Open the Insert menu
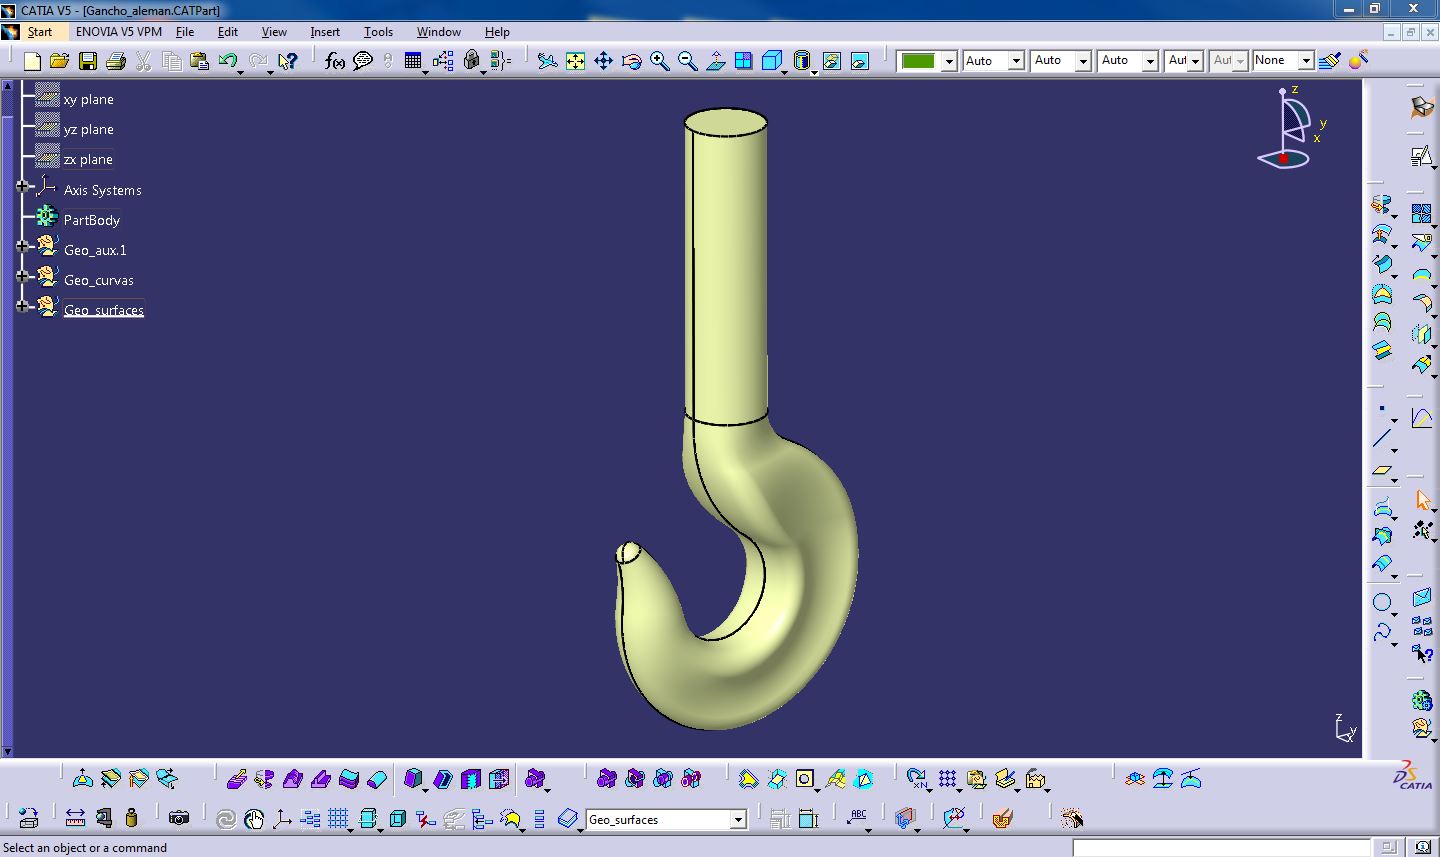 (325, 32)
